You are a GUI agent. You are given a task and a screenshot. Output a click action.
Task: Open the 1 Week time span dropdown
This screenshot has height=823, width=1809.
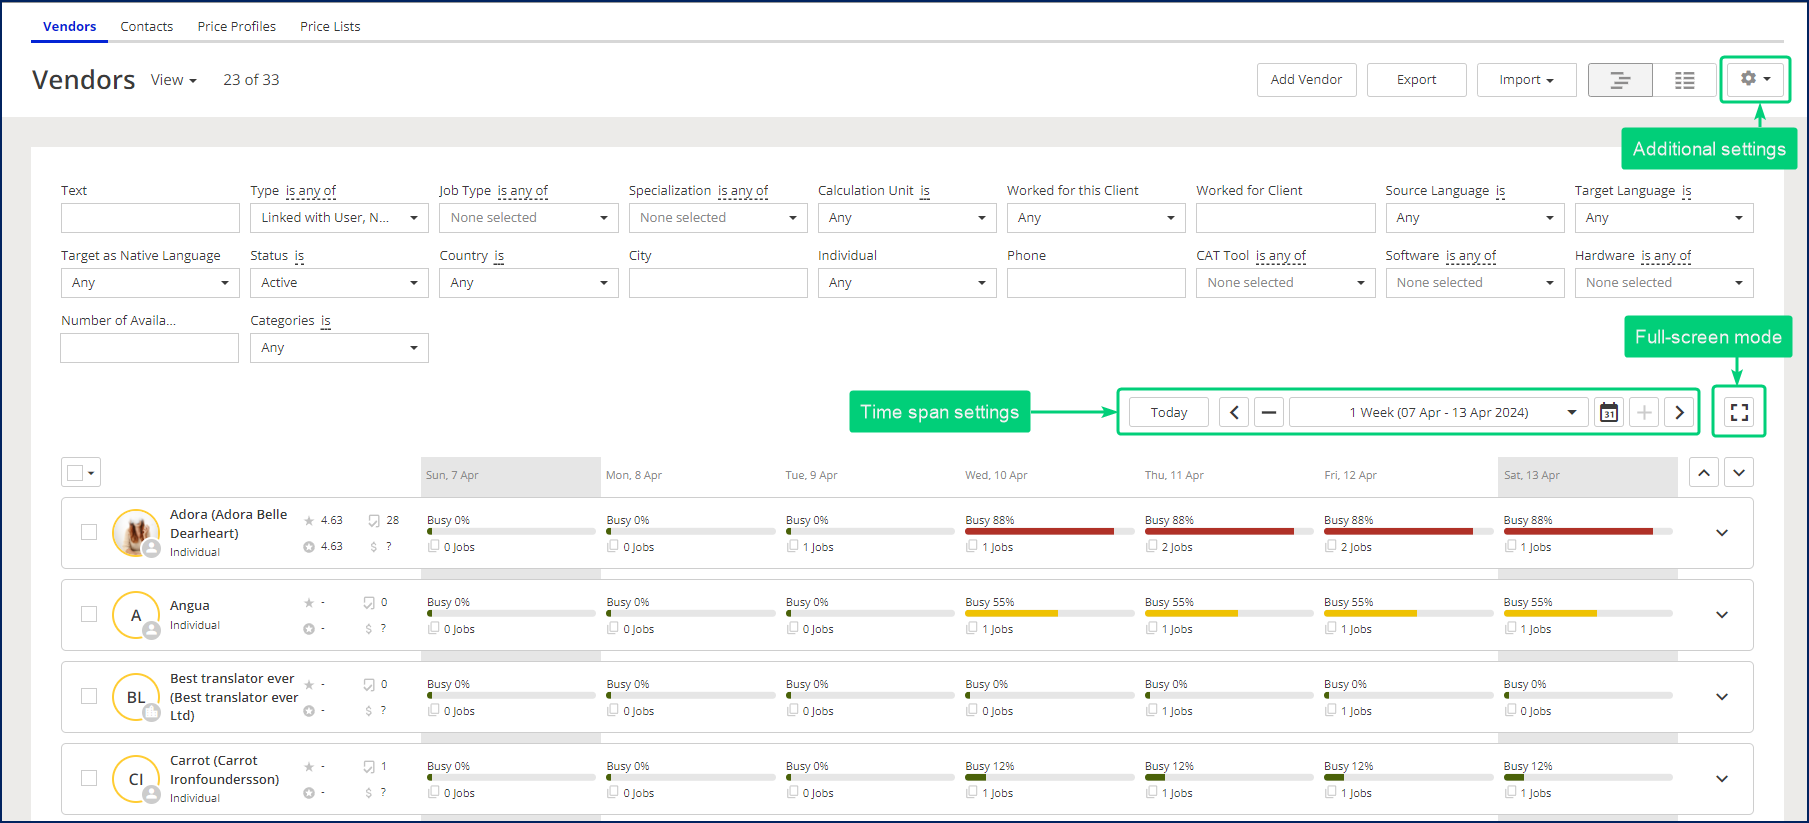pyautogui.click(x=1438, y=412)
